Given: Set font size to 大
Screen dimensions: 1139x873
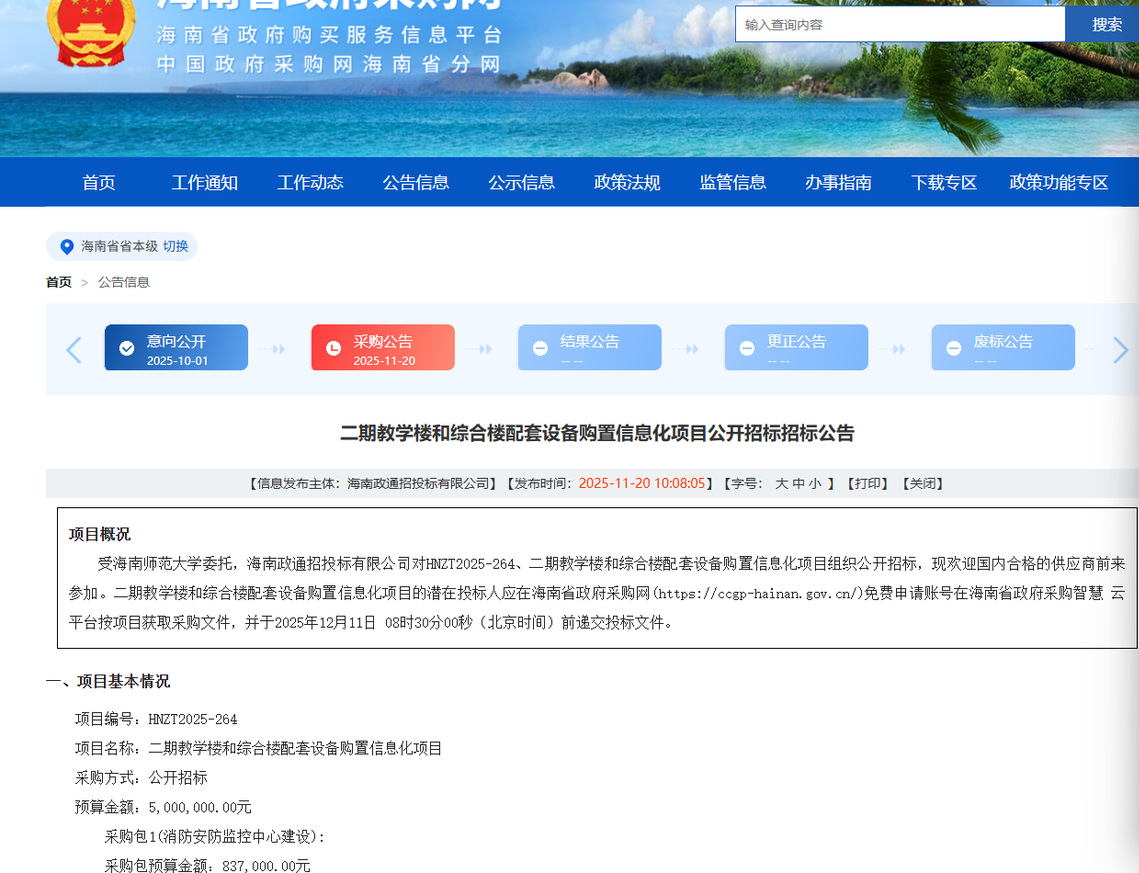Looking at the screenshot, I should click(x=782, y=484).
